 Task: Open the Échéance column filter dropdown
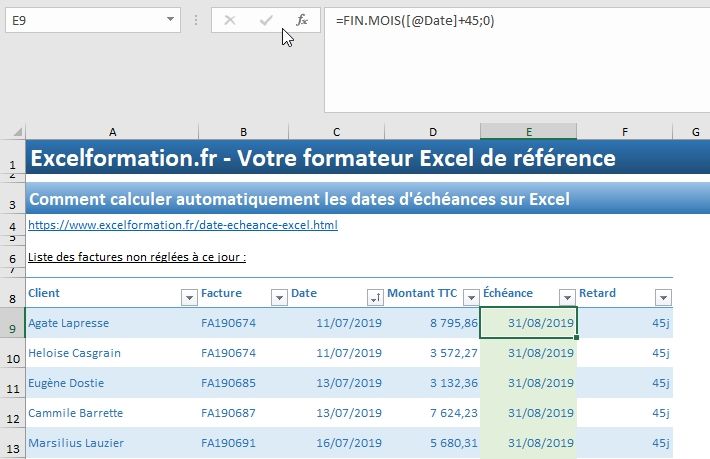(x=567, y=297)
